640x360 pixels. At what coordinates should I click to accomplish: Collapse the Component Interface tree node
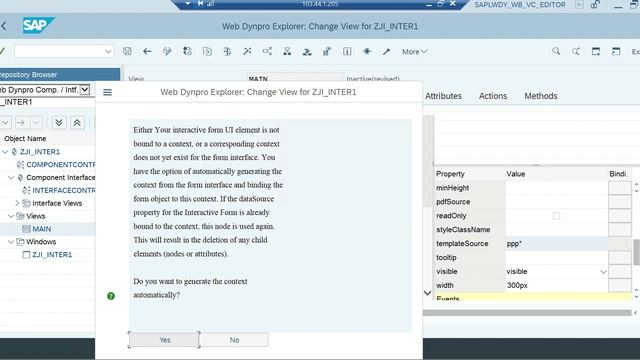point(11,178)
